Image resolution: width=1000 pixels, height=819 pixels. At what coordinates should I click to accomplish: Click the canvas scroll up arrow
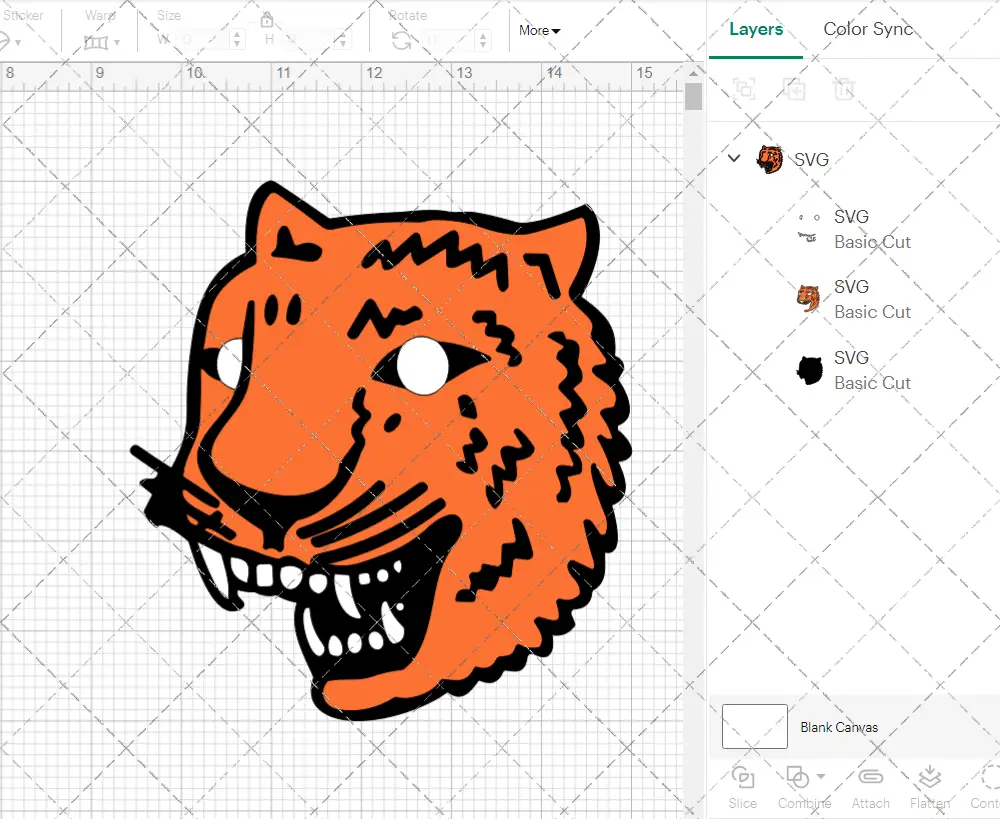693,73
